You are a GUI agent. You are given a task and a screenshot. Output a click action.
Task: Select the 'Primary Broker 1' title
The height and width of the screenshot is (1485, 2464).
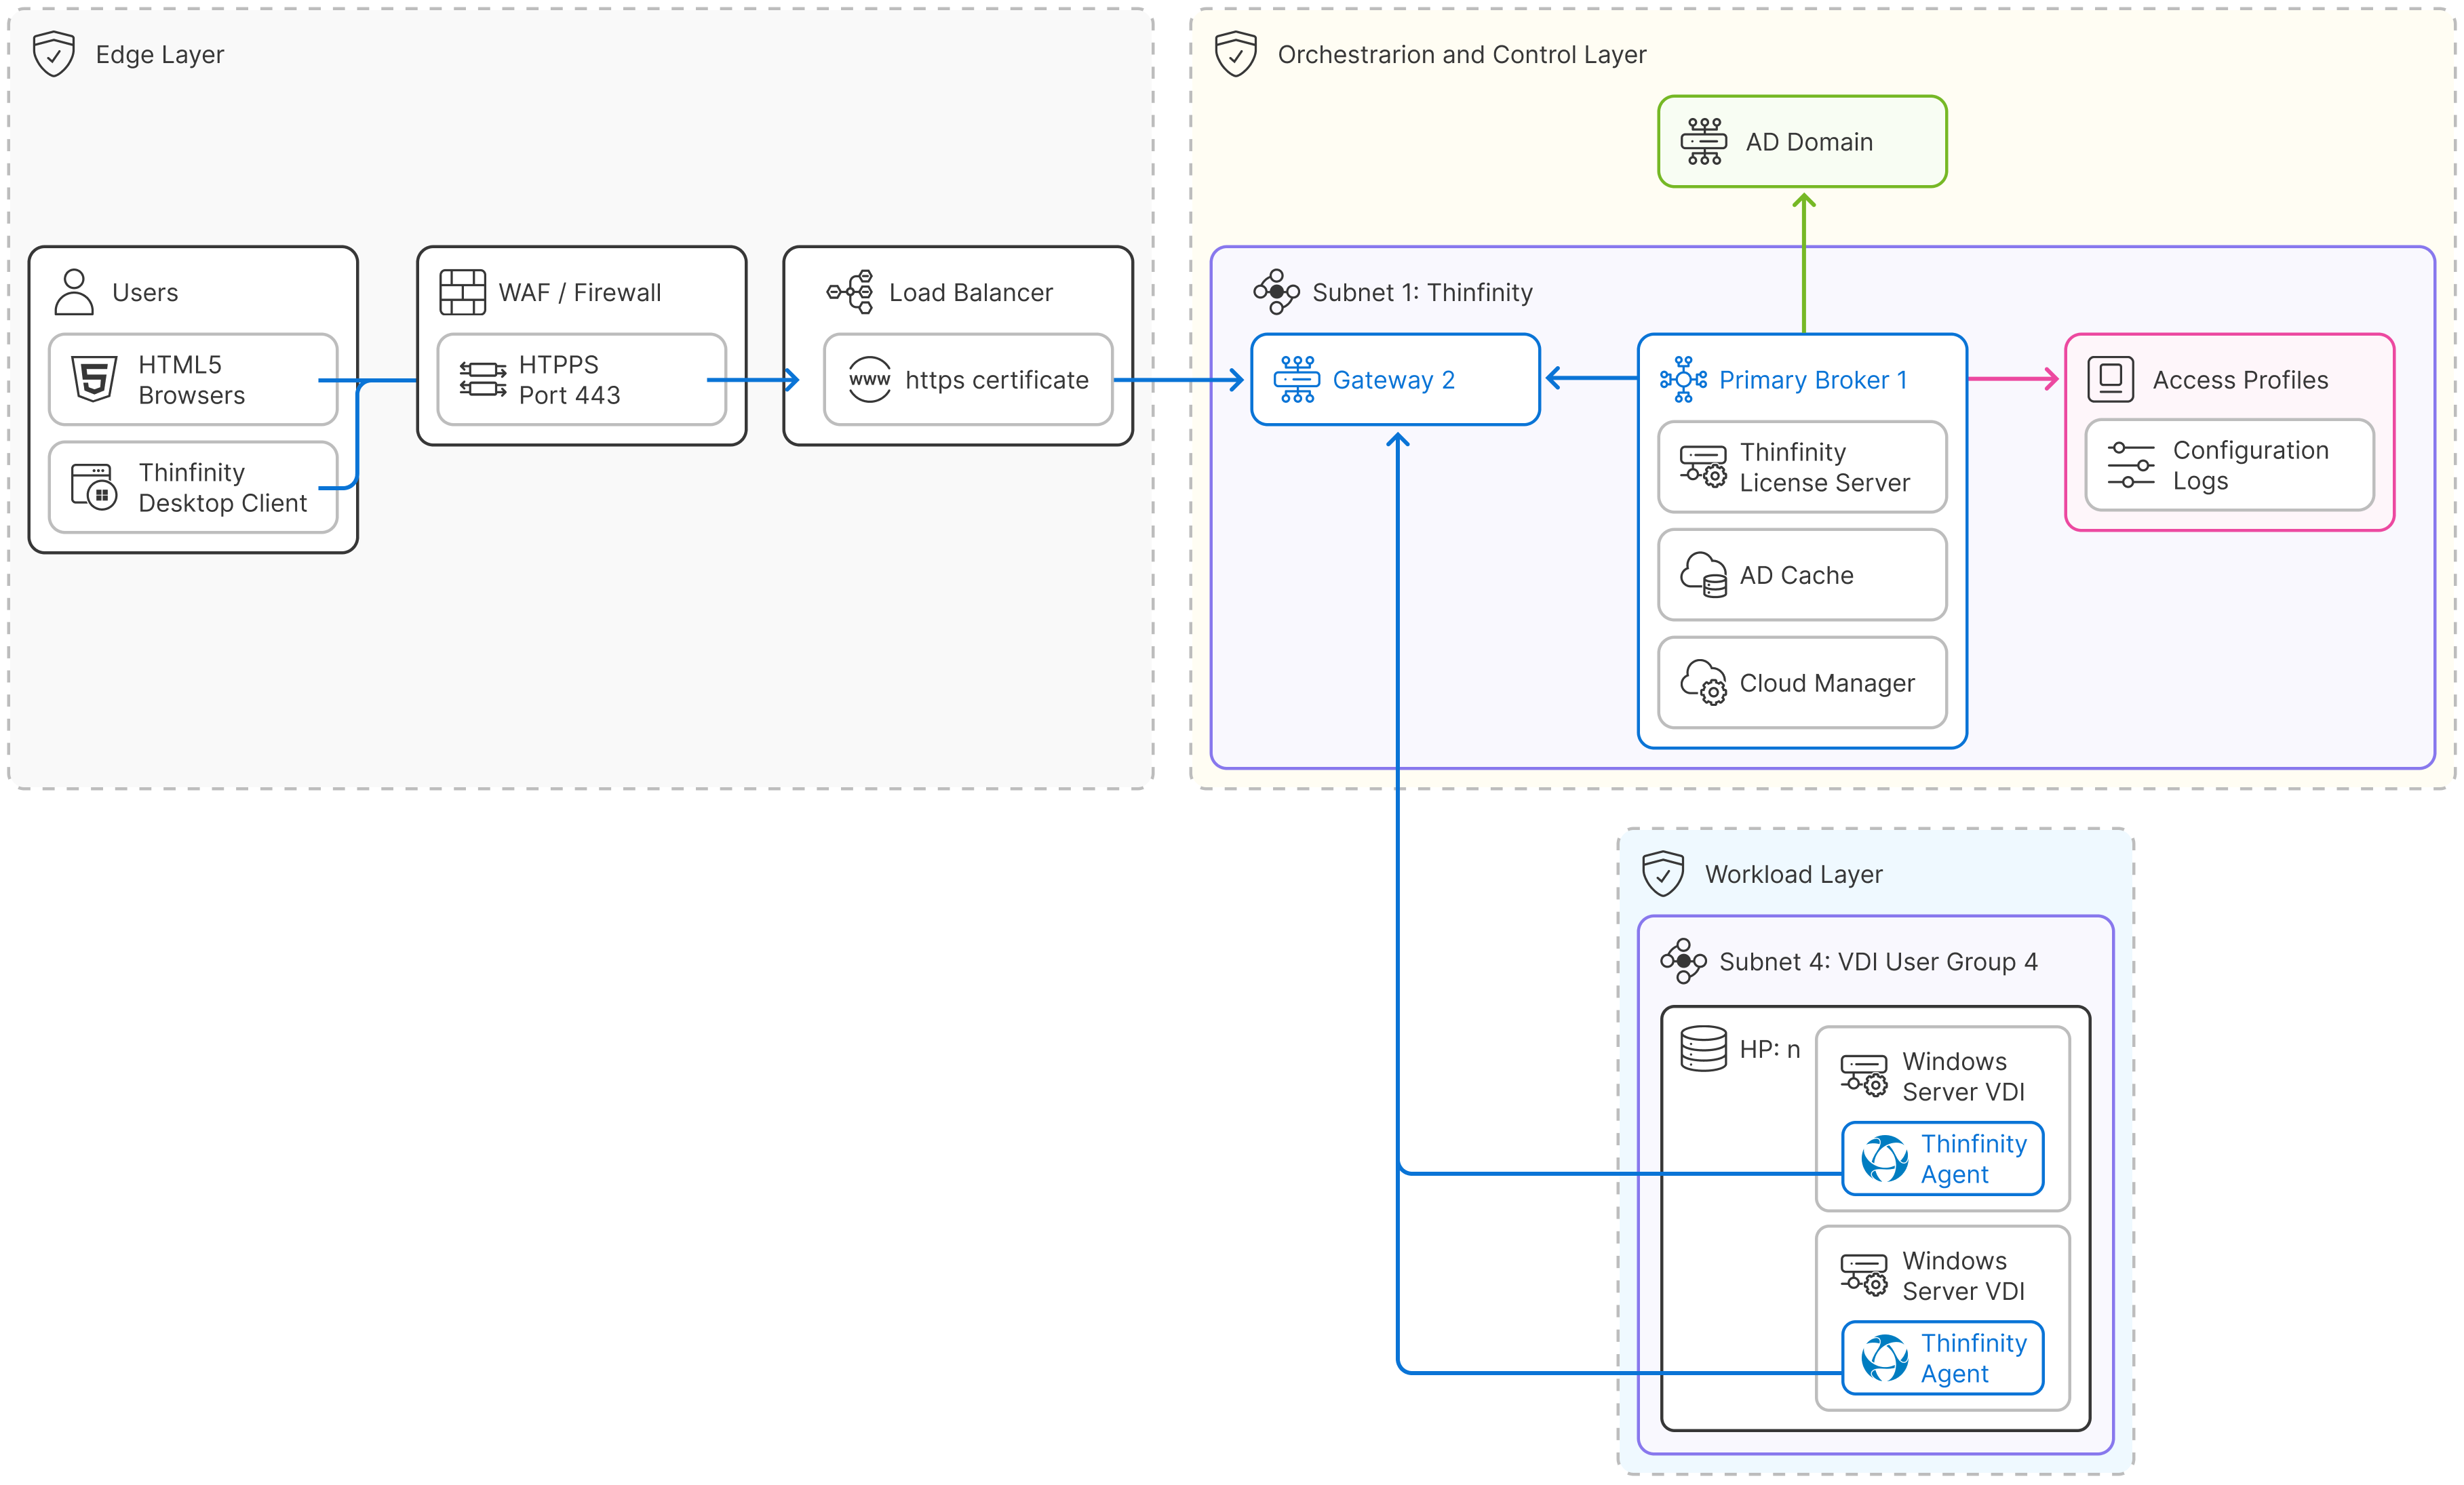coord(1813,380)
